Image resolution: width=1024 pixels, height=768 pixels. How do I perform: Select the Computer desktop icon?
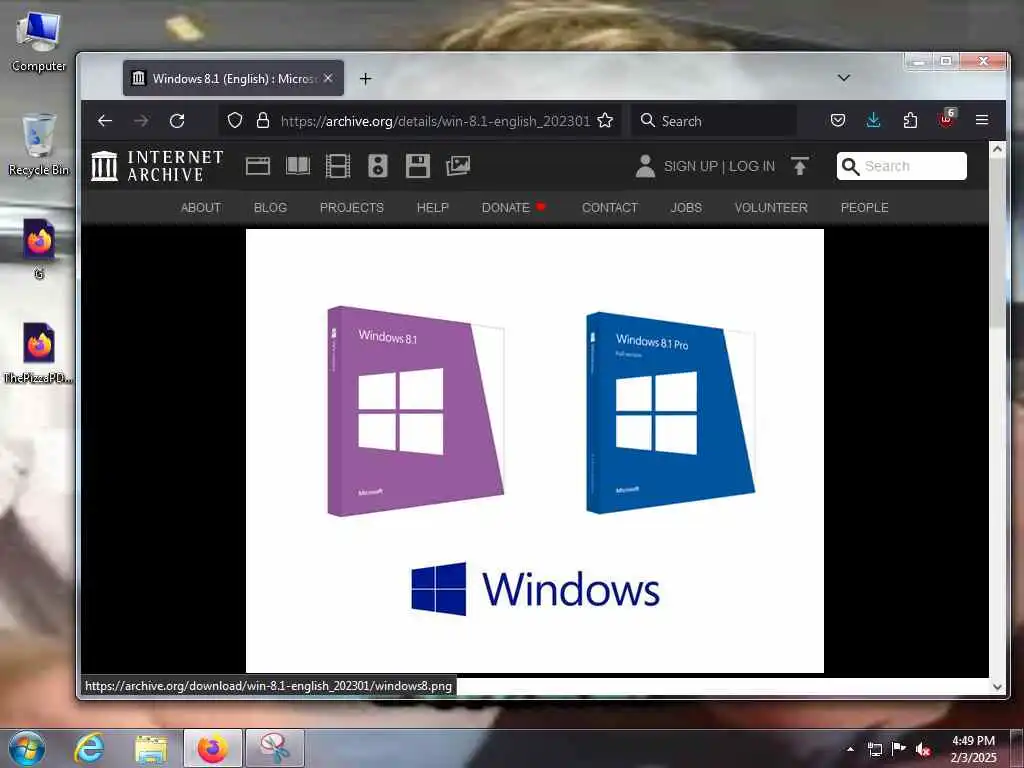[39, 41]
